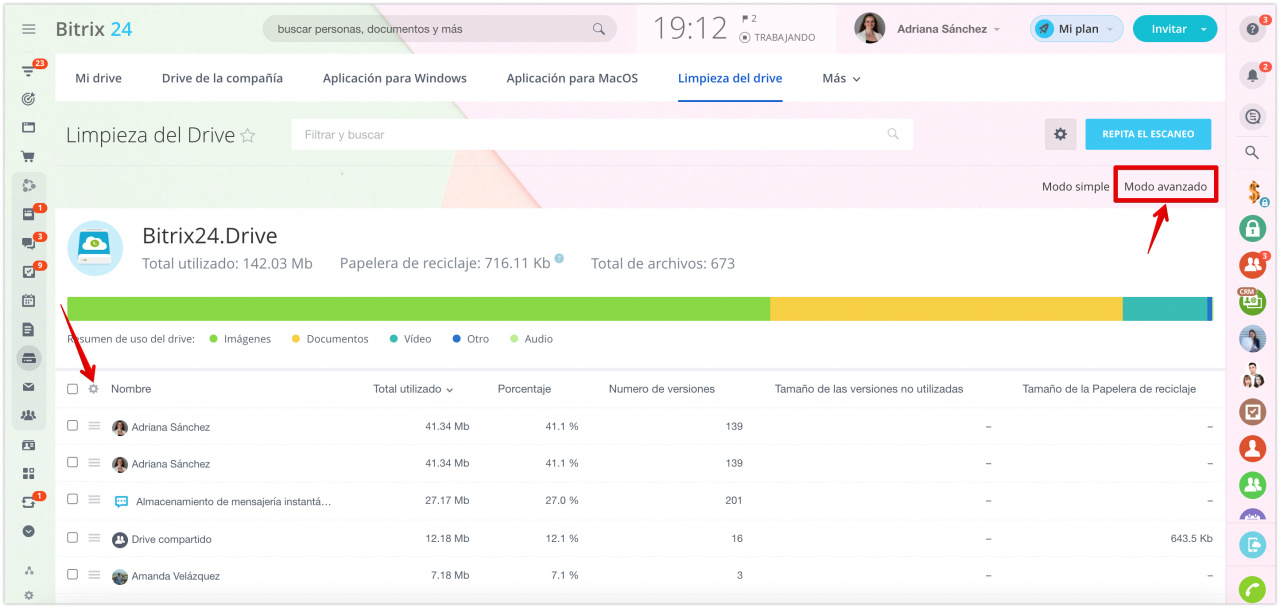The height and width of the screenshot is (608, 1280).
Task: Open the Feed icon with 23 badge
Action: [29, 72]
